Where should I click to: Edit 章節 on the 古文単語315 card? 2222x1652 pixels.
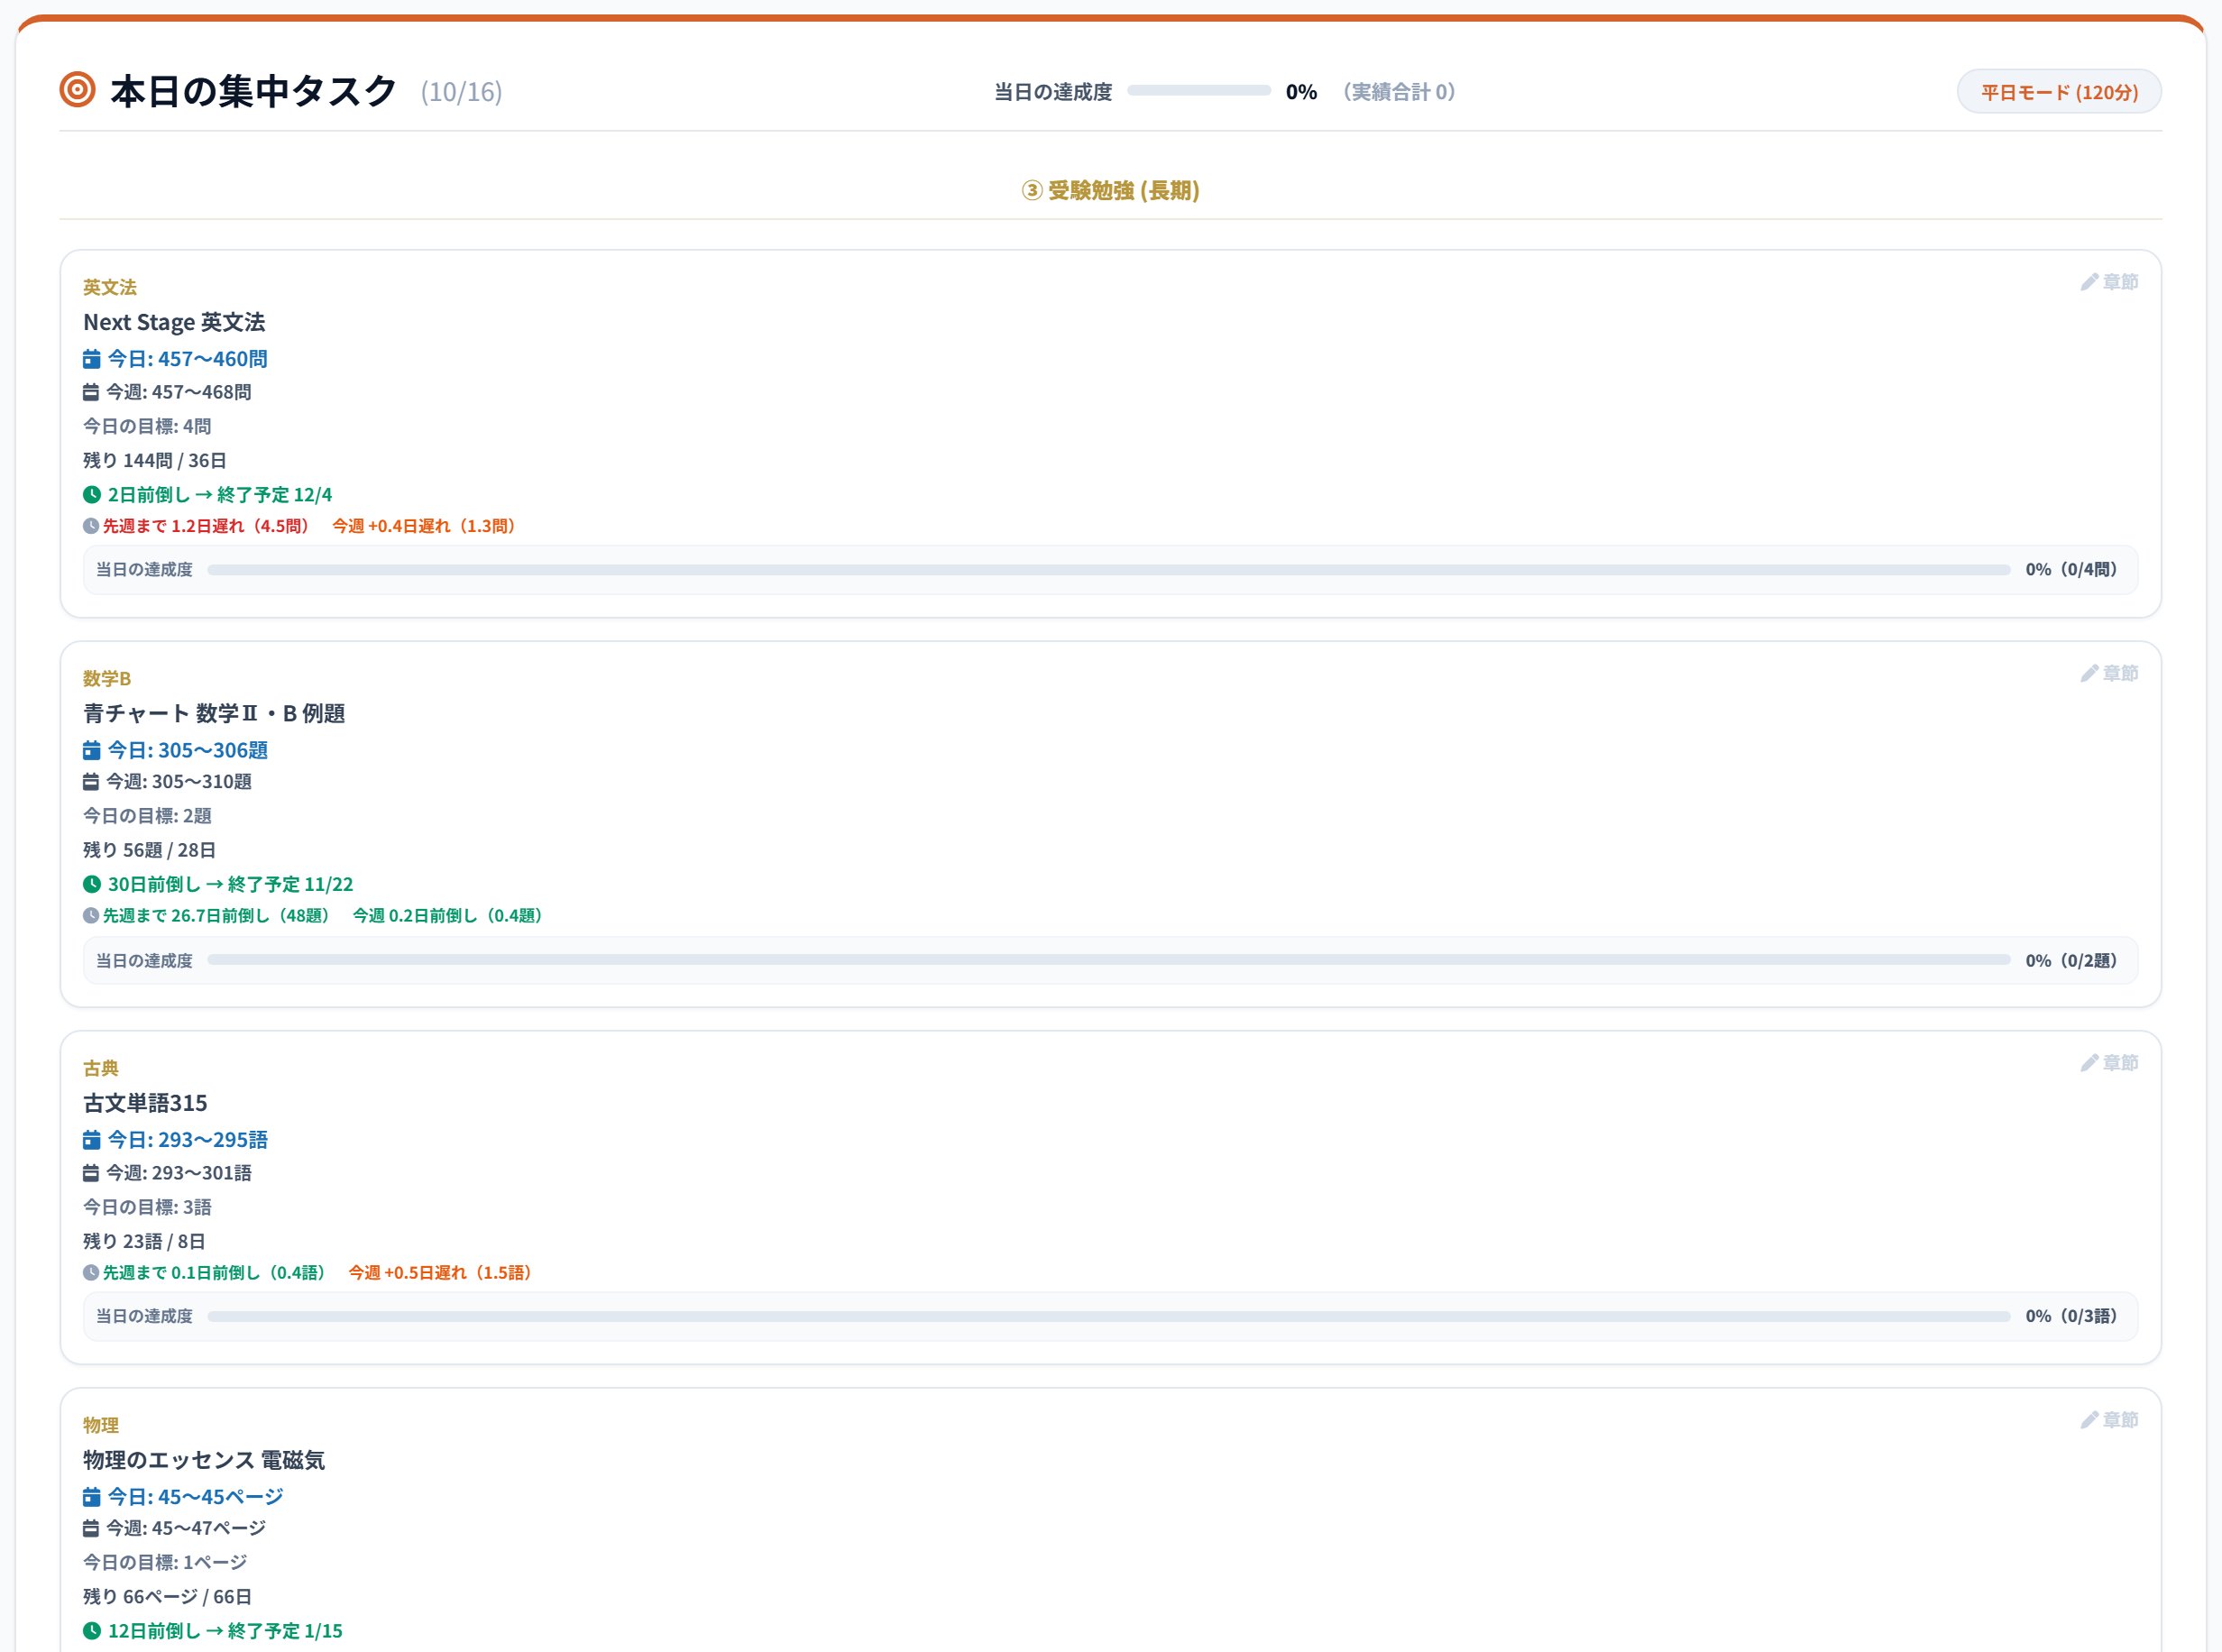click(2108, 1062)
